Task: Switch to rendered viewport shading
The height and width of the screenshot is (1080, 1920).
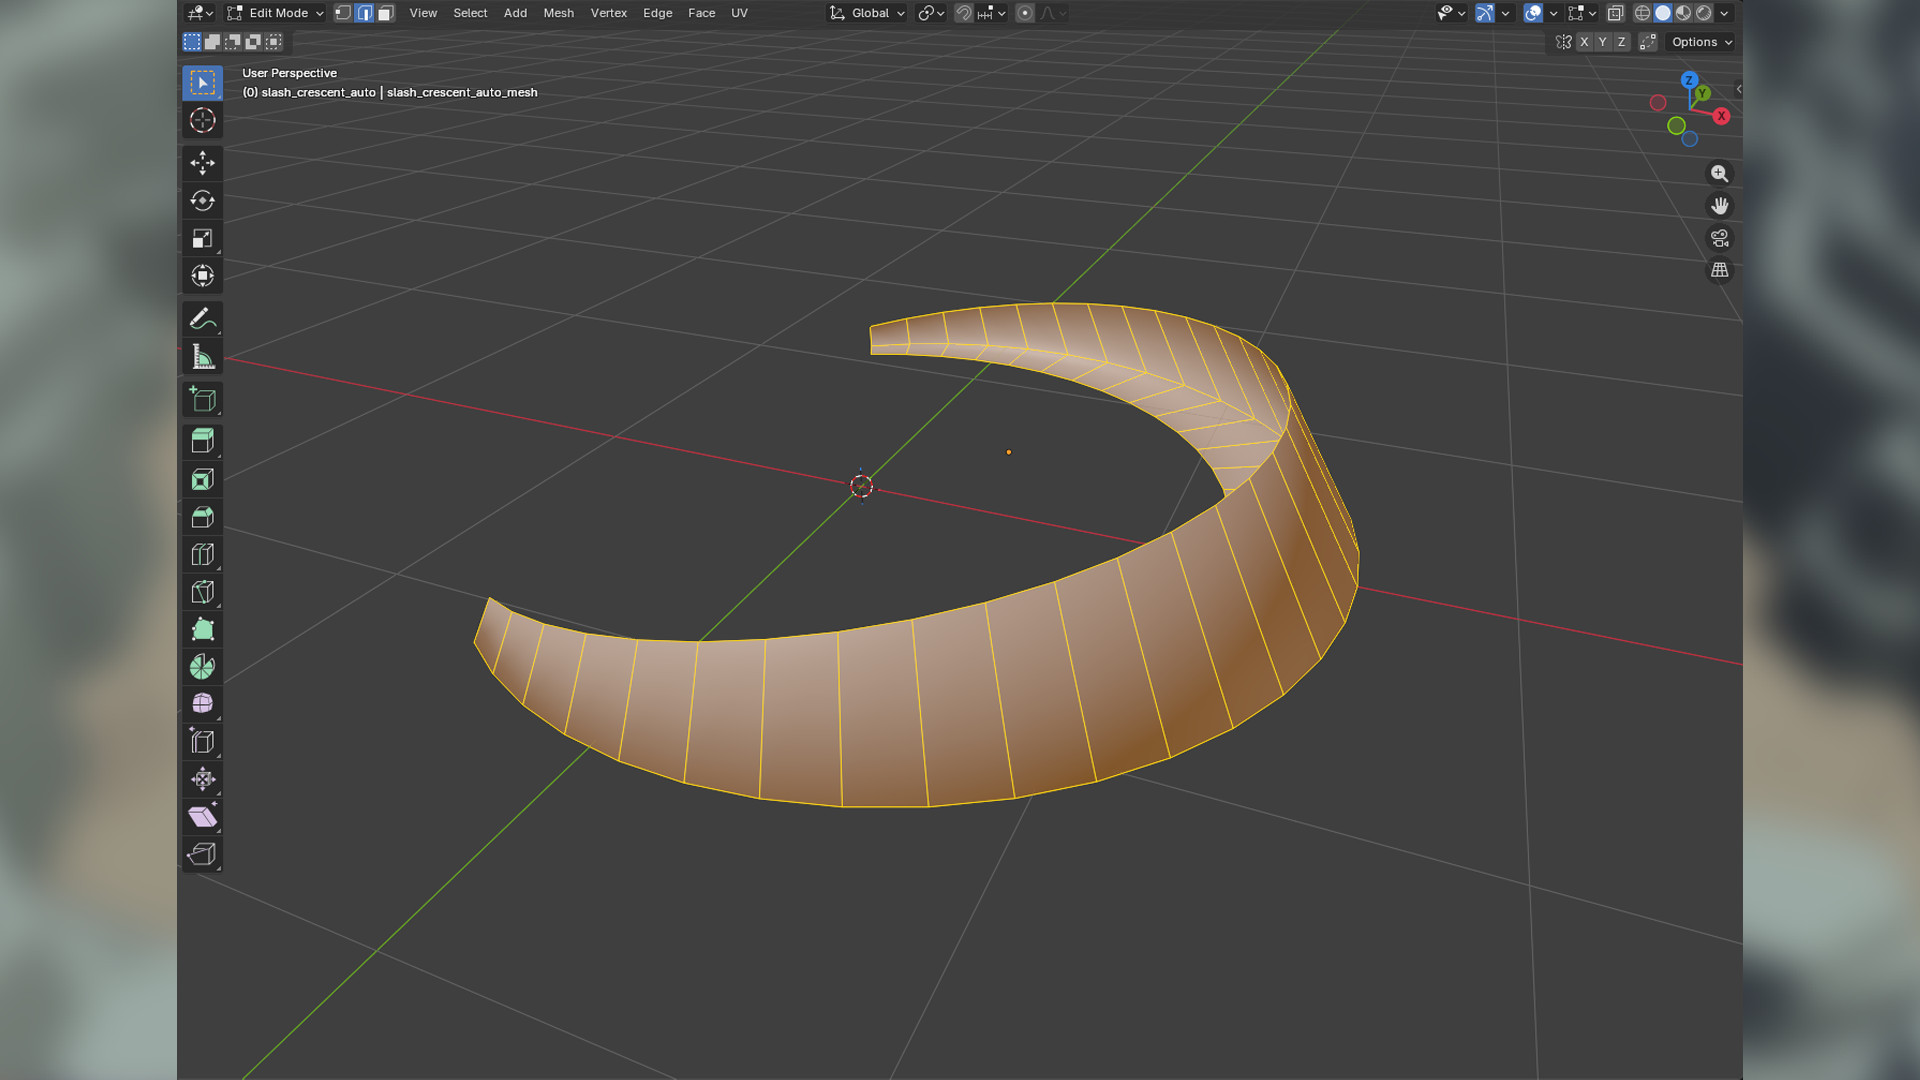Action: (x=1704, y=13)
